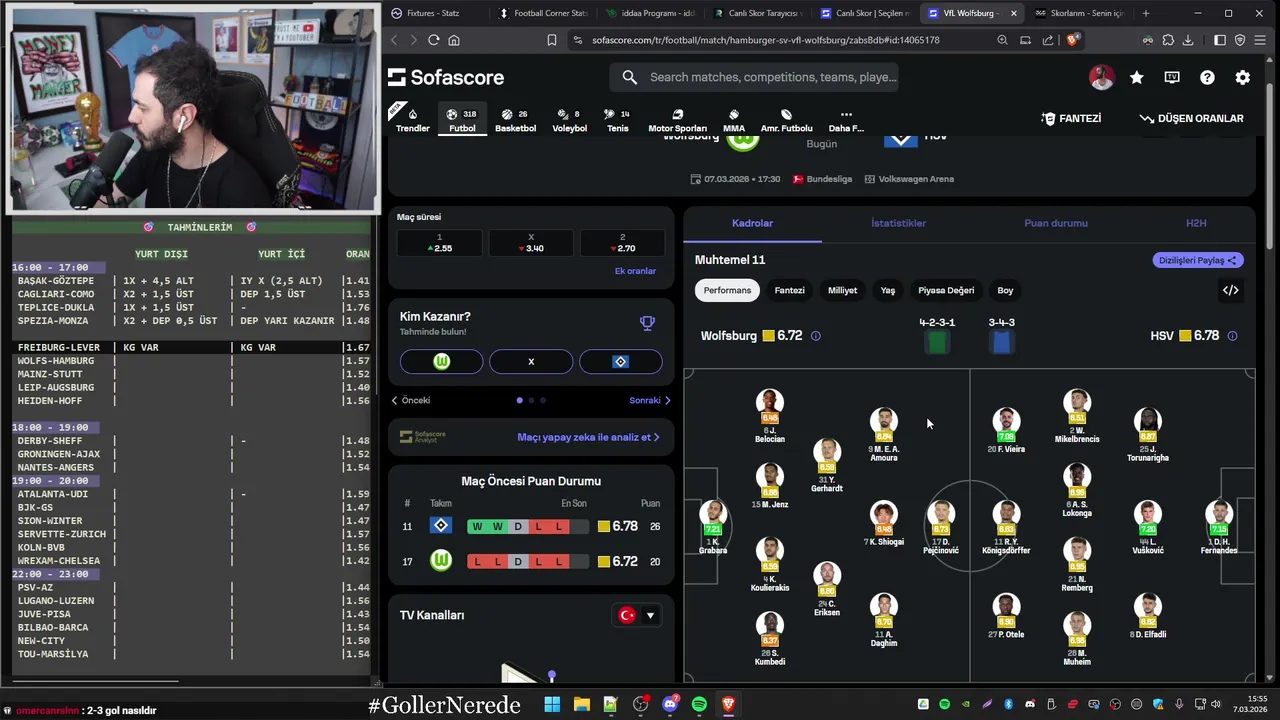Open Sofascore help question icon
This screenshot has width=1280, height=720.
pos(1207,77)
